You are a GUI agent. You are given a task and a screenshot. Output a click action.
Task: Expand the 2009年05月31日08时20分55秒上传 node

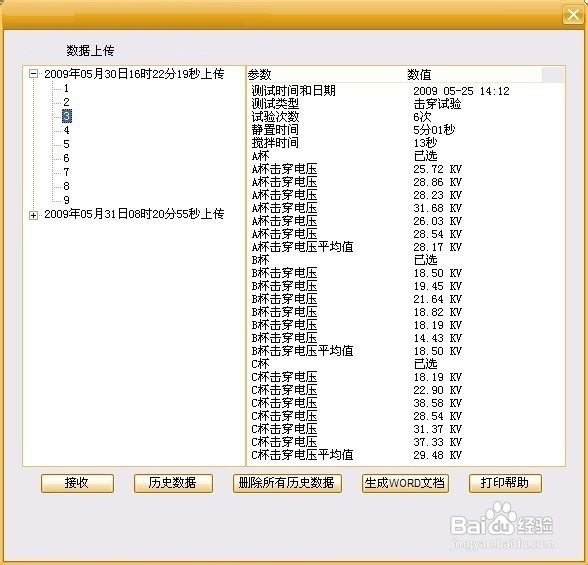(x=33, y=215)
